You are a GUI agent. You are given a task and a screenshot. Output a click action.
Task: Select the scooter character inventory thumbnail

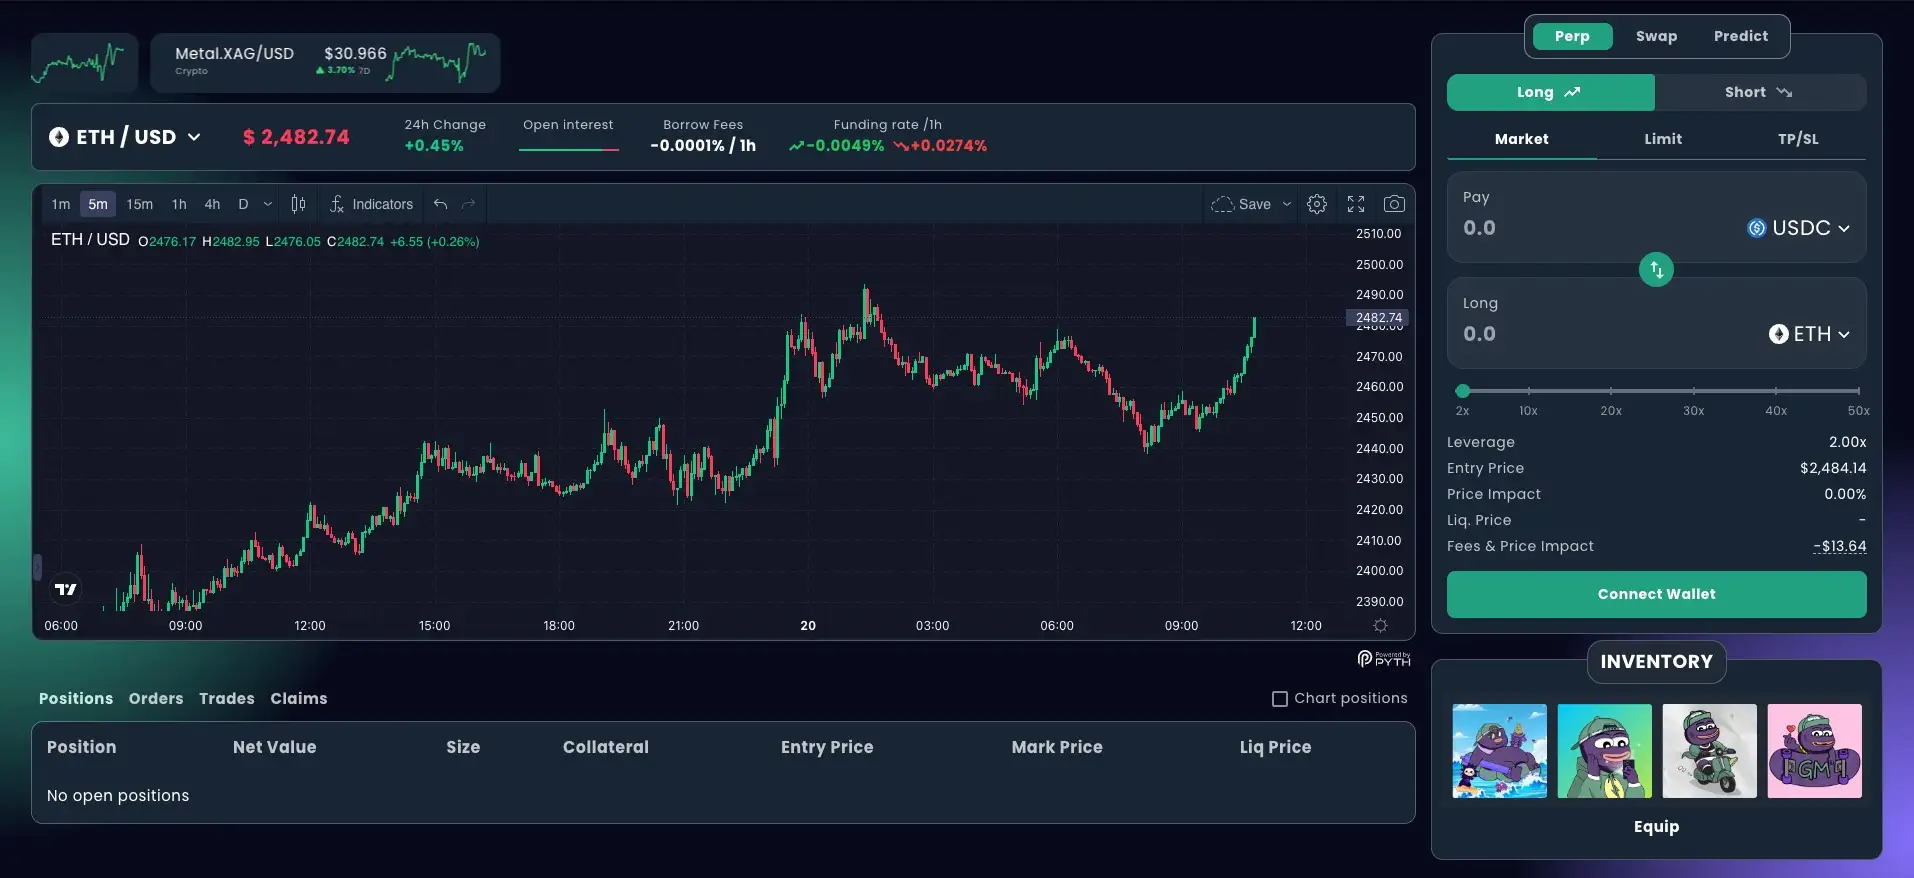coord(1709,751)
